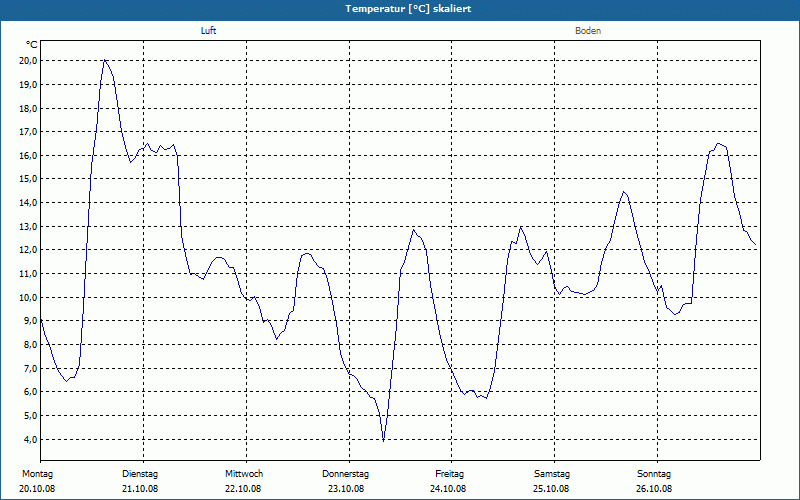Viewport: 800px width, 500px height.
Task: Click the 25.10.08 date label
Action: pos(551,489)
